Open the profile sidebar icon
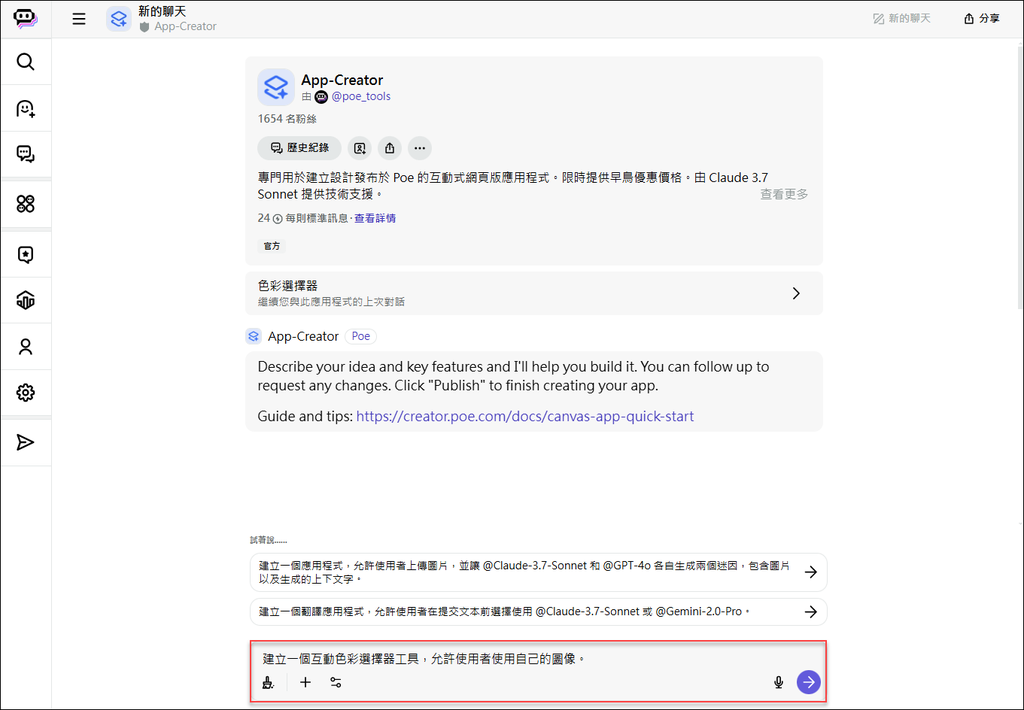 tap(25, 346)
